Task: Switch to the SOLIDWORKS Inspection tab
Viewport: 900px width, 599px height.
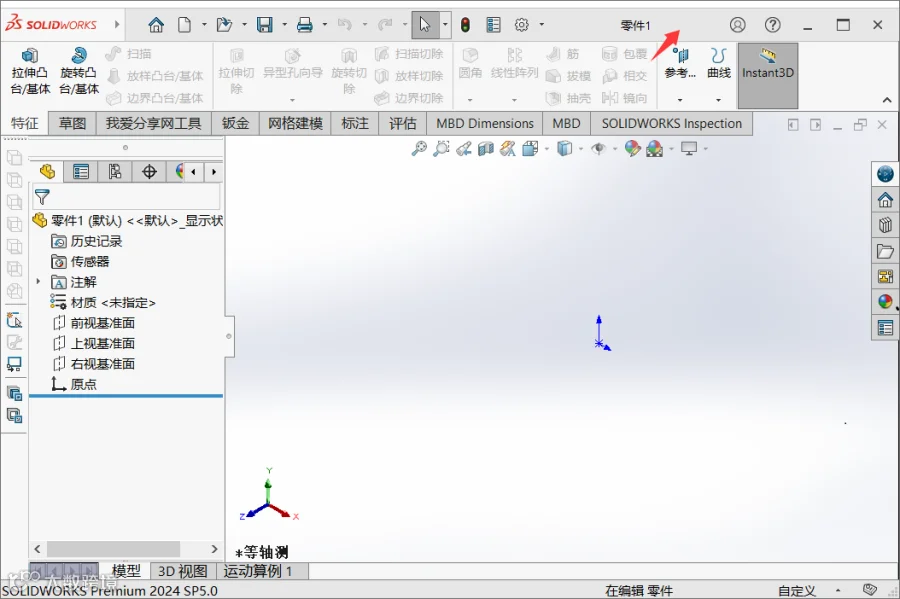Action: coord(672,123)
